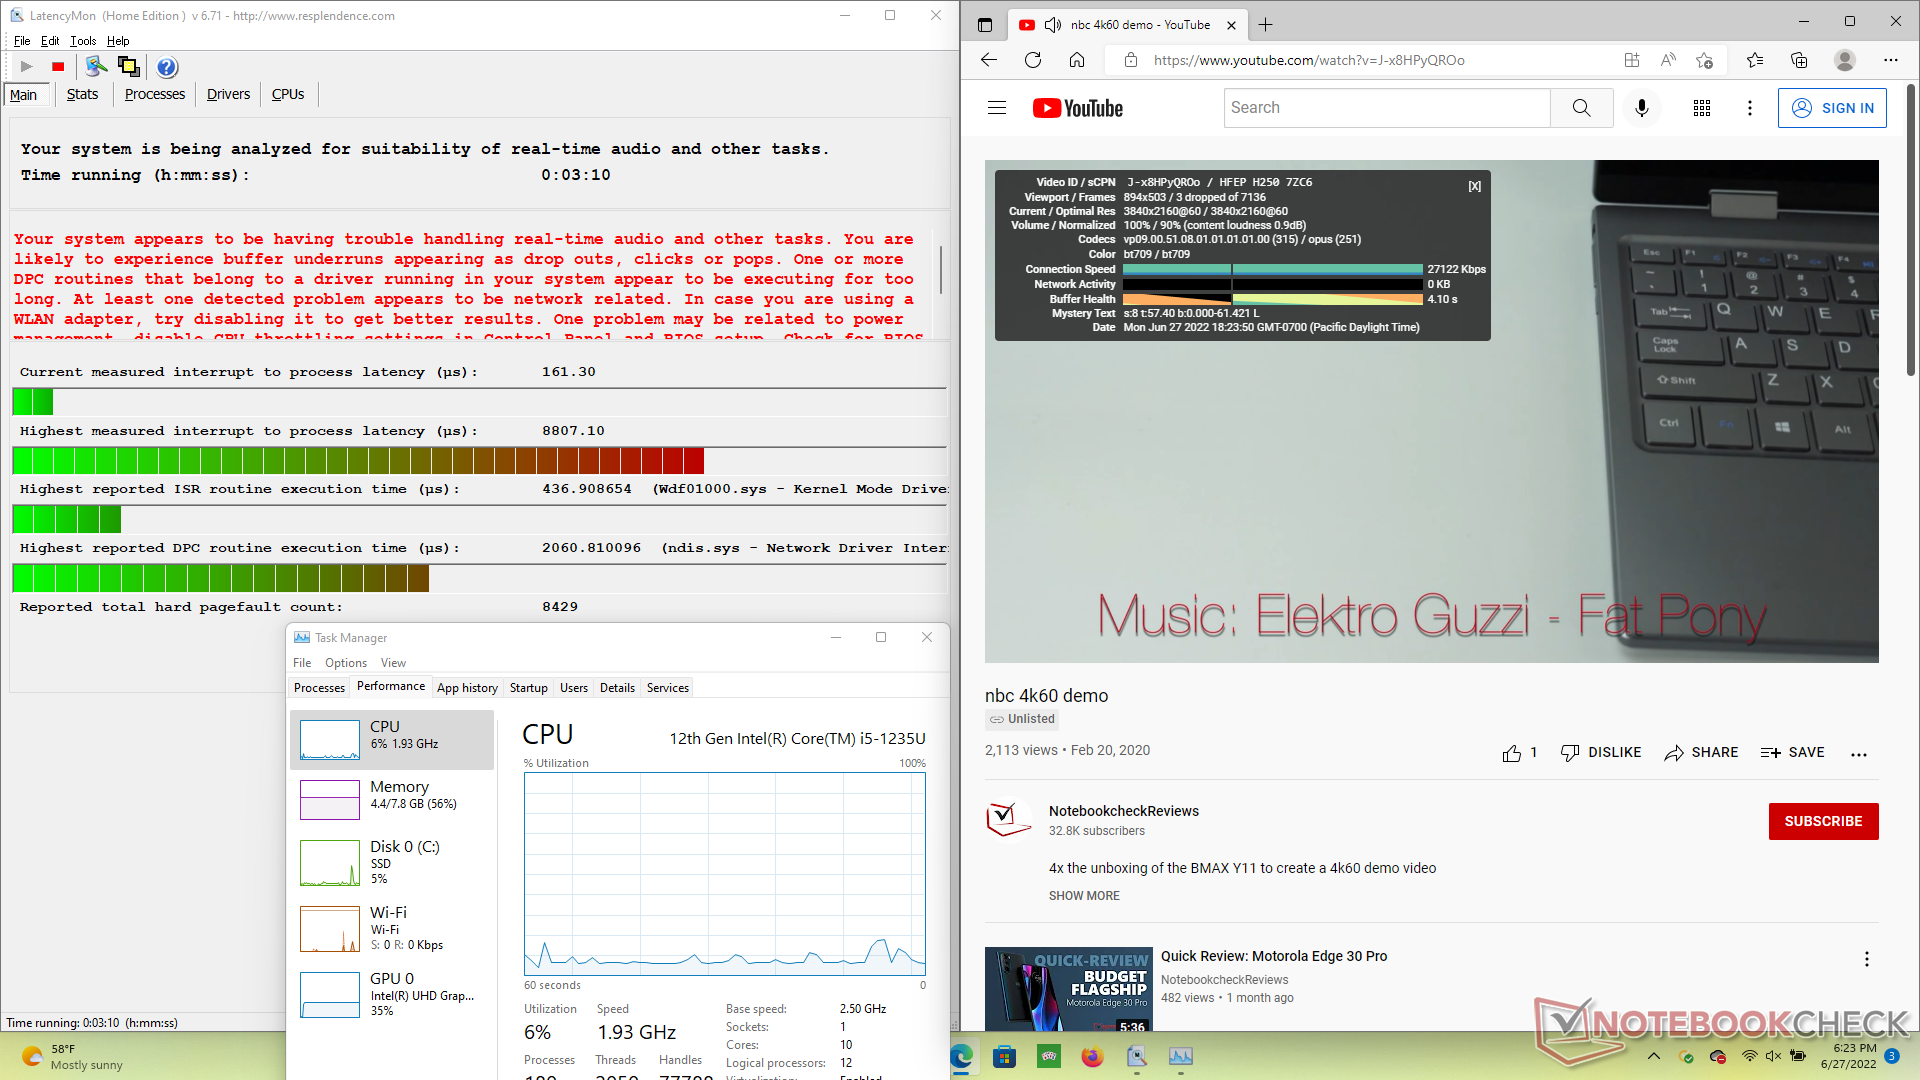Open more actions ellipsis next to SAVE
The image size is (1920, 1080).
pyautogui.click(x=1859, y=754)
